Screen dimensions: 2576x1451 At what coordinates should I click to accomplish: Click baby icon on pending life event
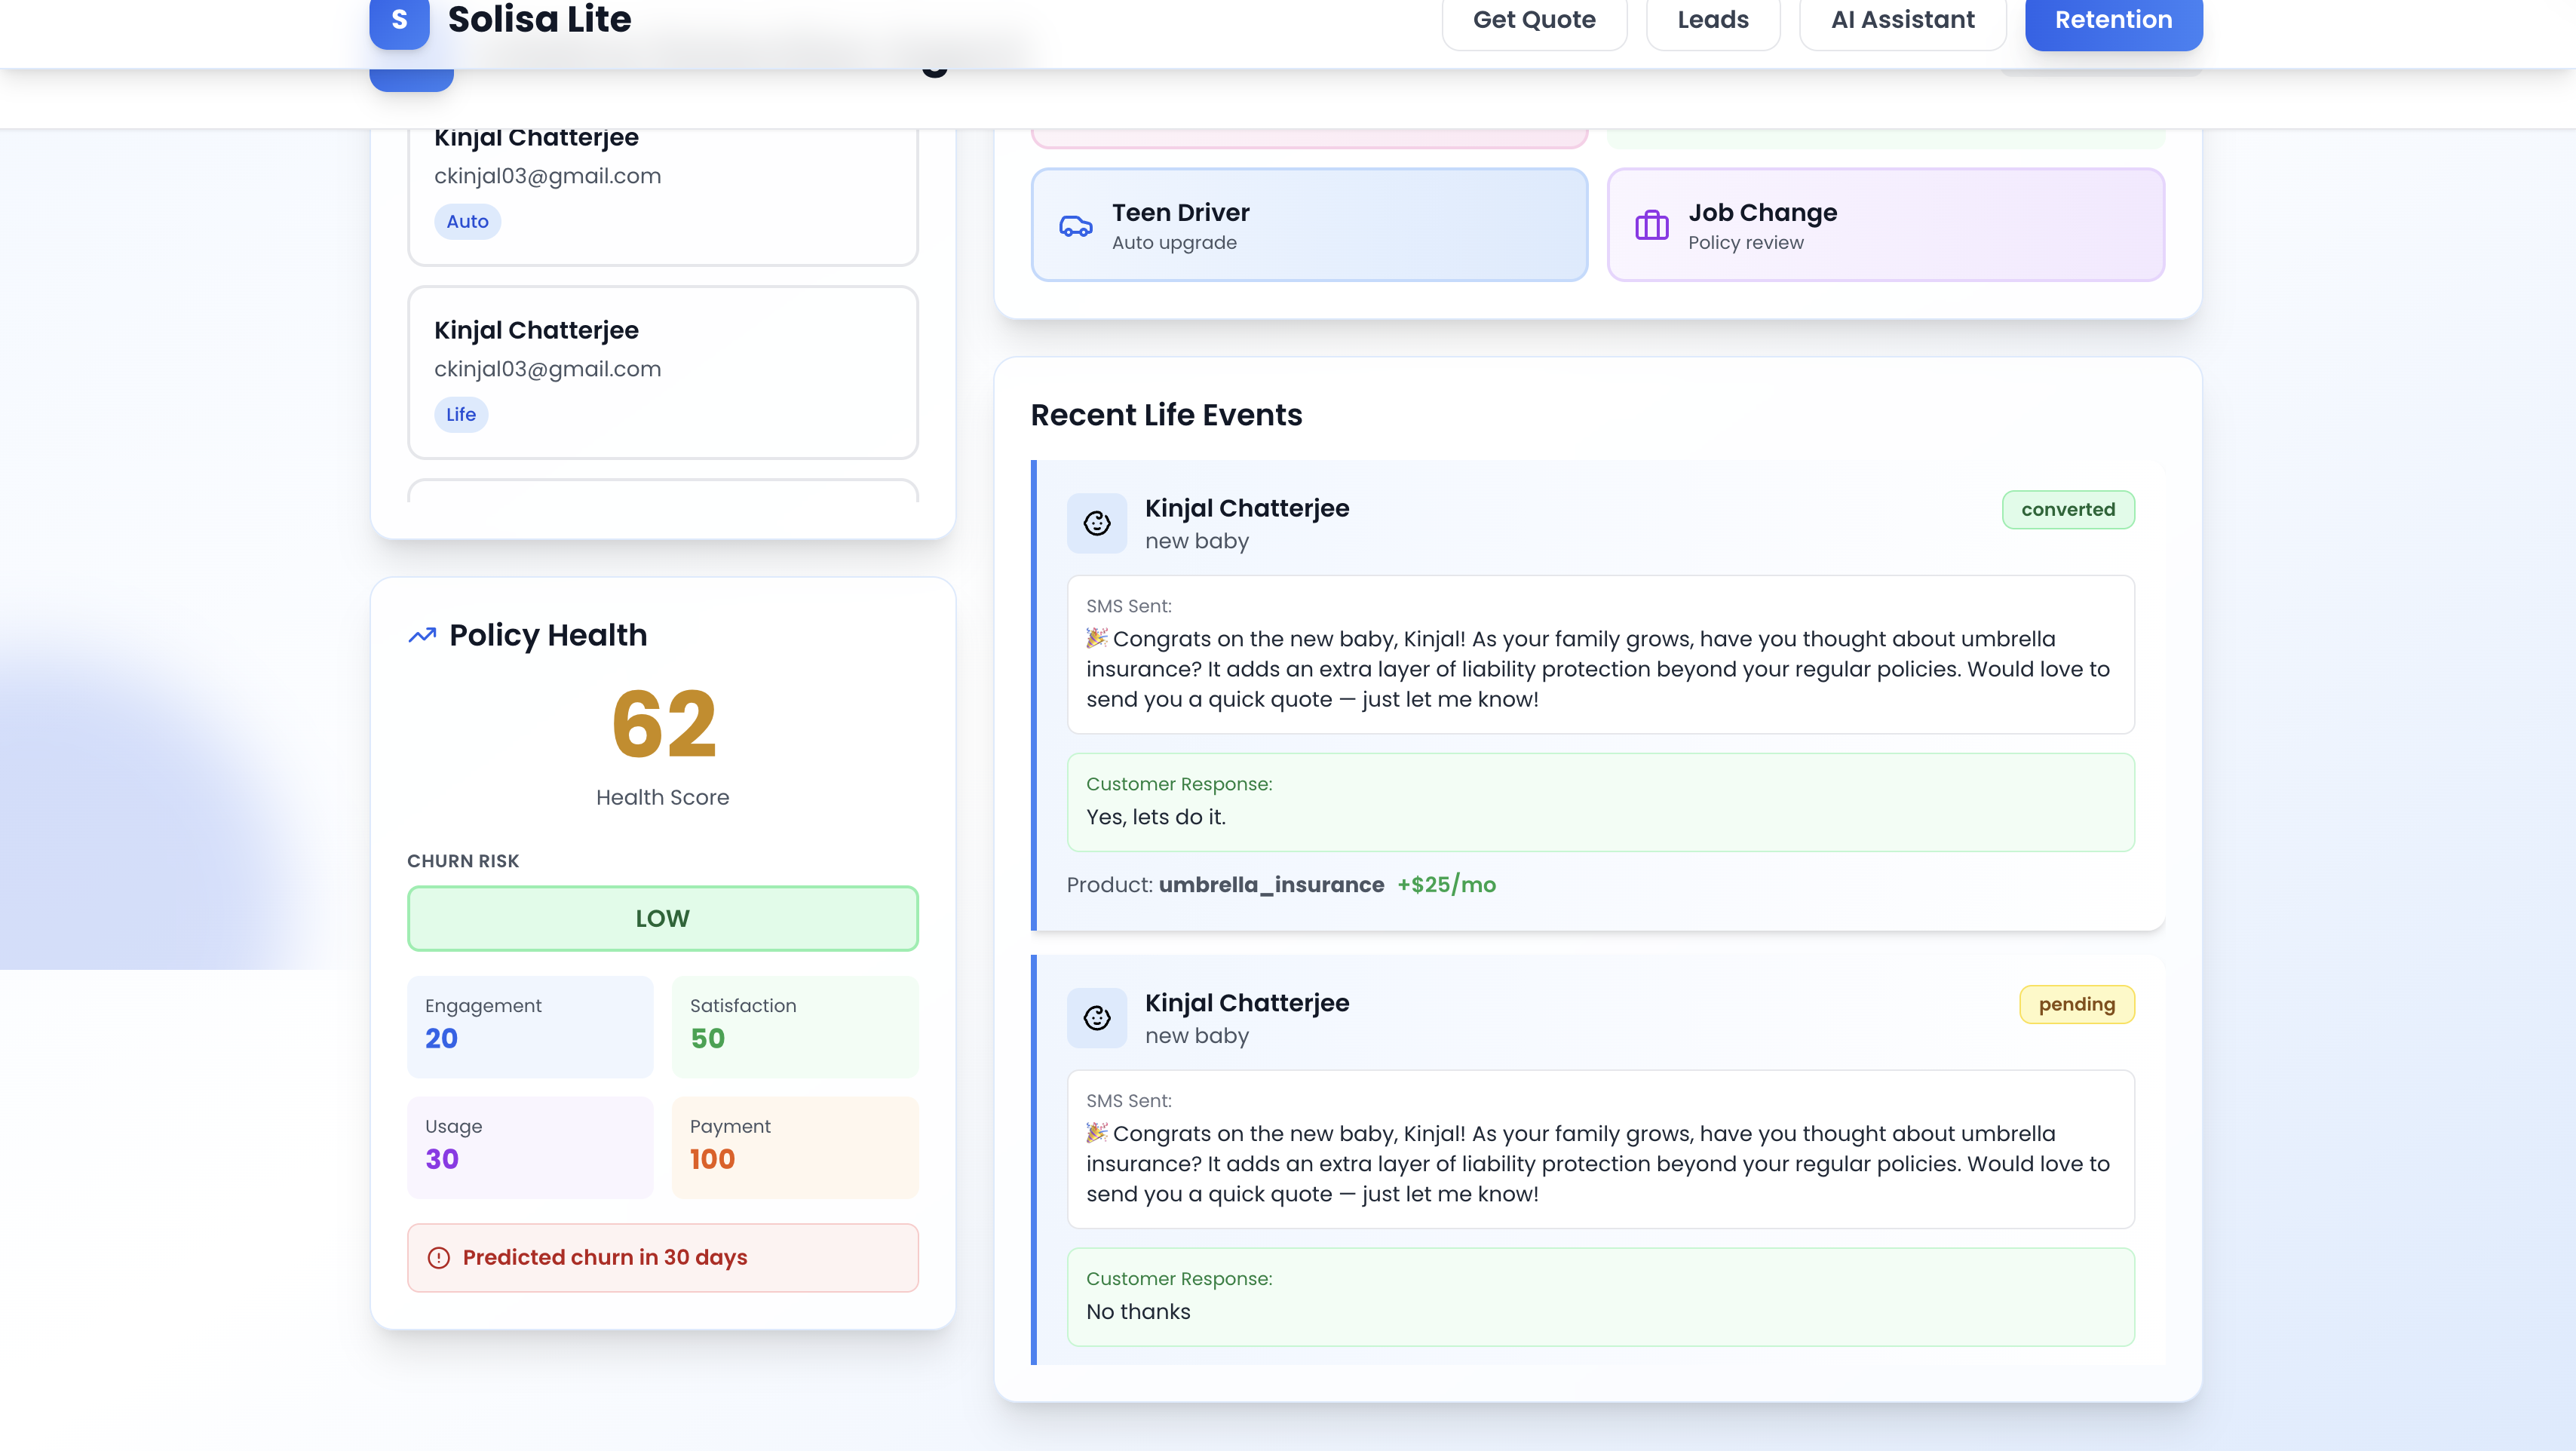tap(1097, 1018)
